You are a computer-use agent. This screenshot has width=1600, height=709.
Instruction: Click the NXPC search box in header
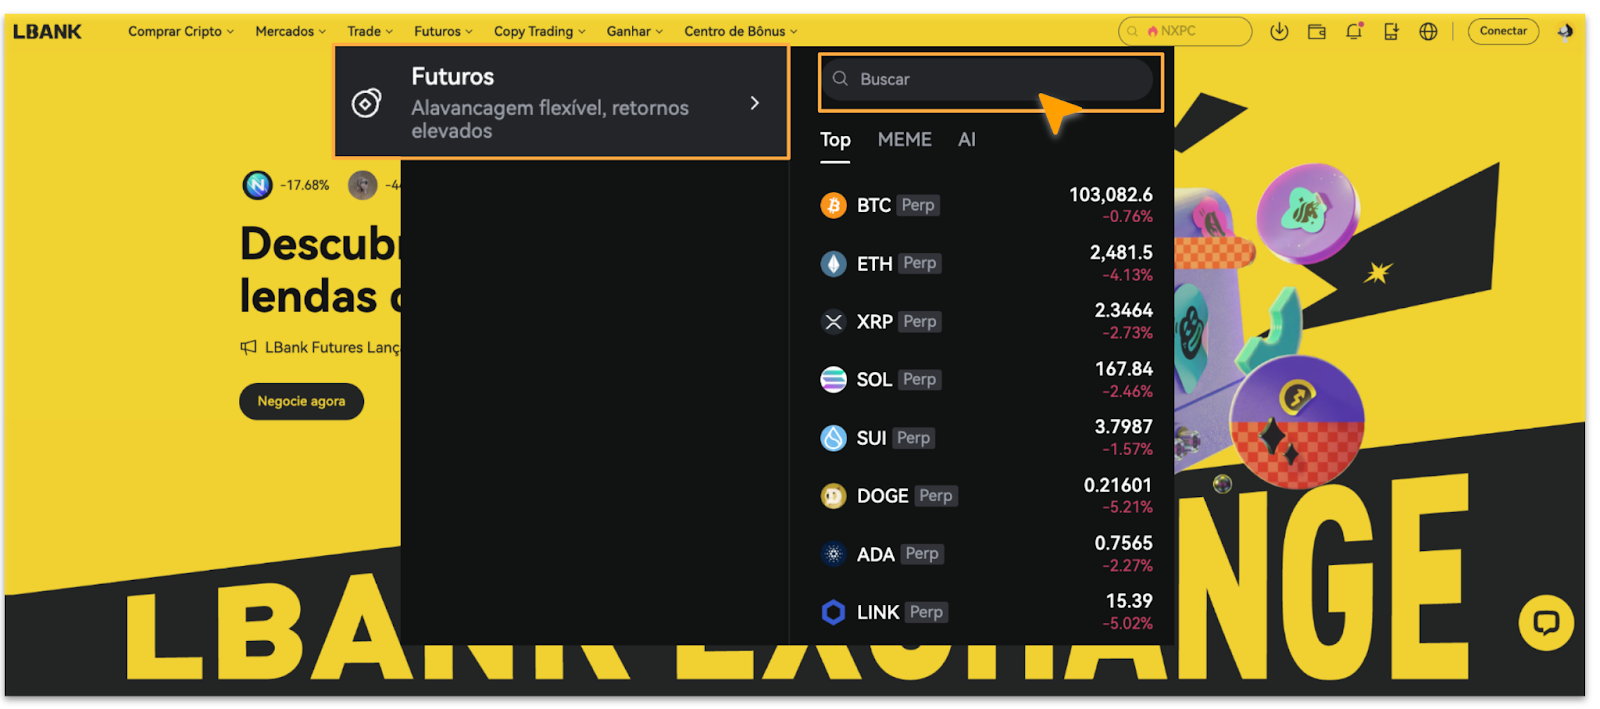(x=1185, y=31)
